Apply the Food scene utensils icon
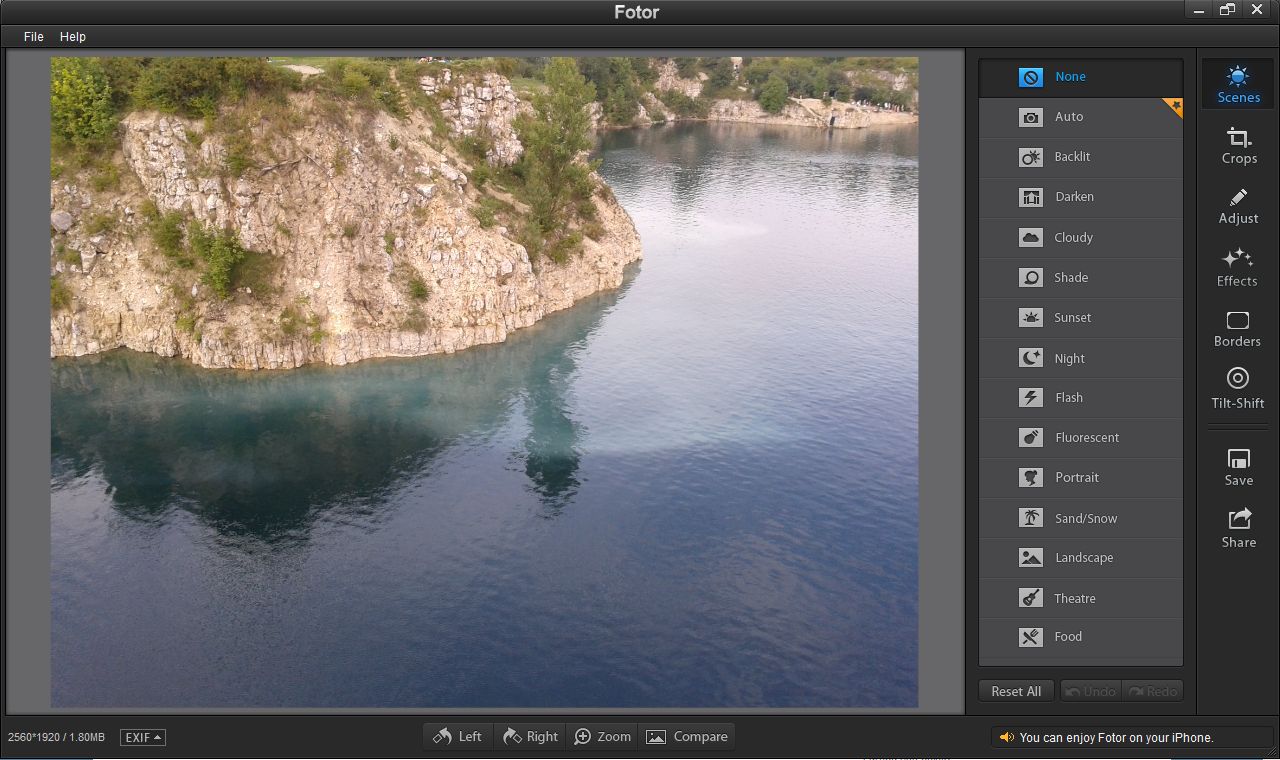 [x=1031, y=637]
